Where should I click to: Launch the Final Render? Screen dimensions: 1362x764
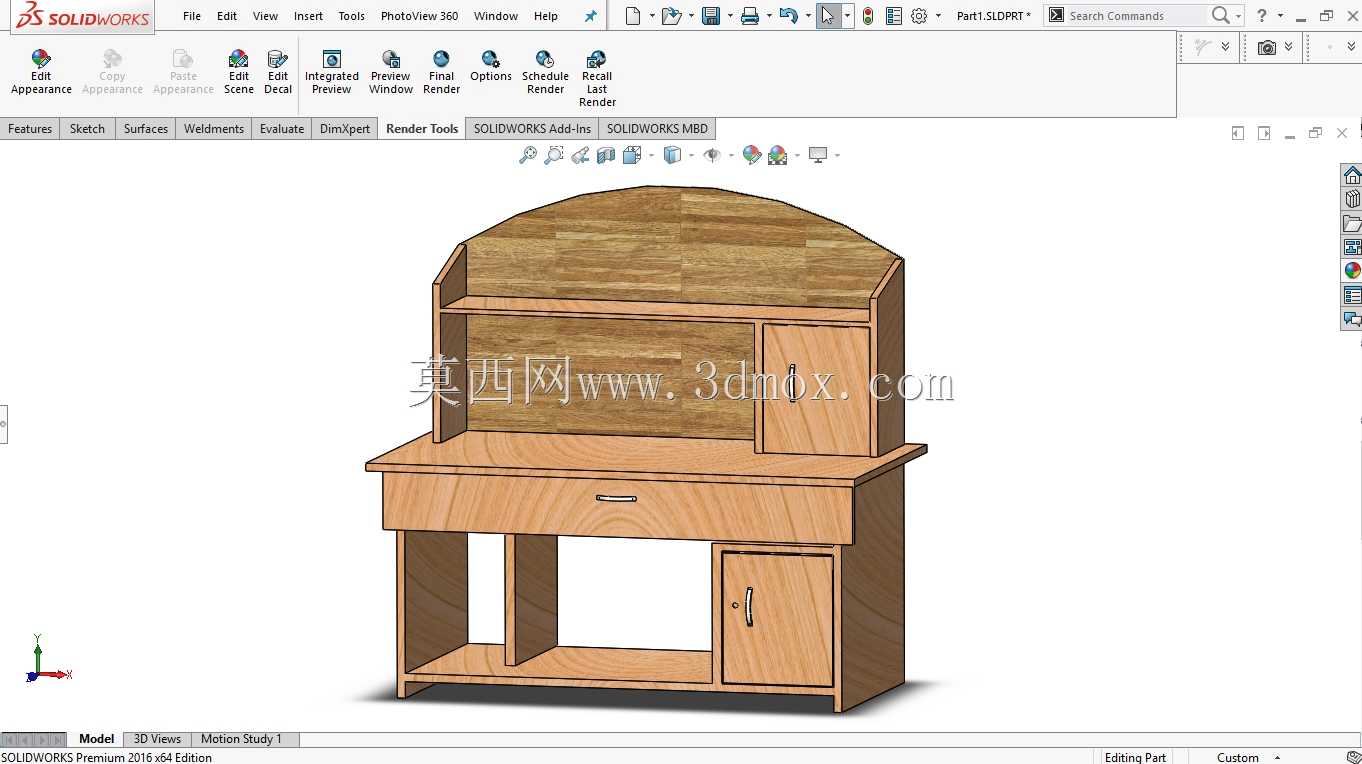(441, 72)
